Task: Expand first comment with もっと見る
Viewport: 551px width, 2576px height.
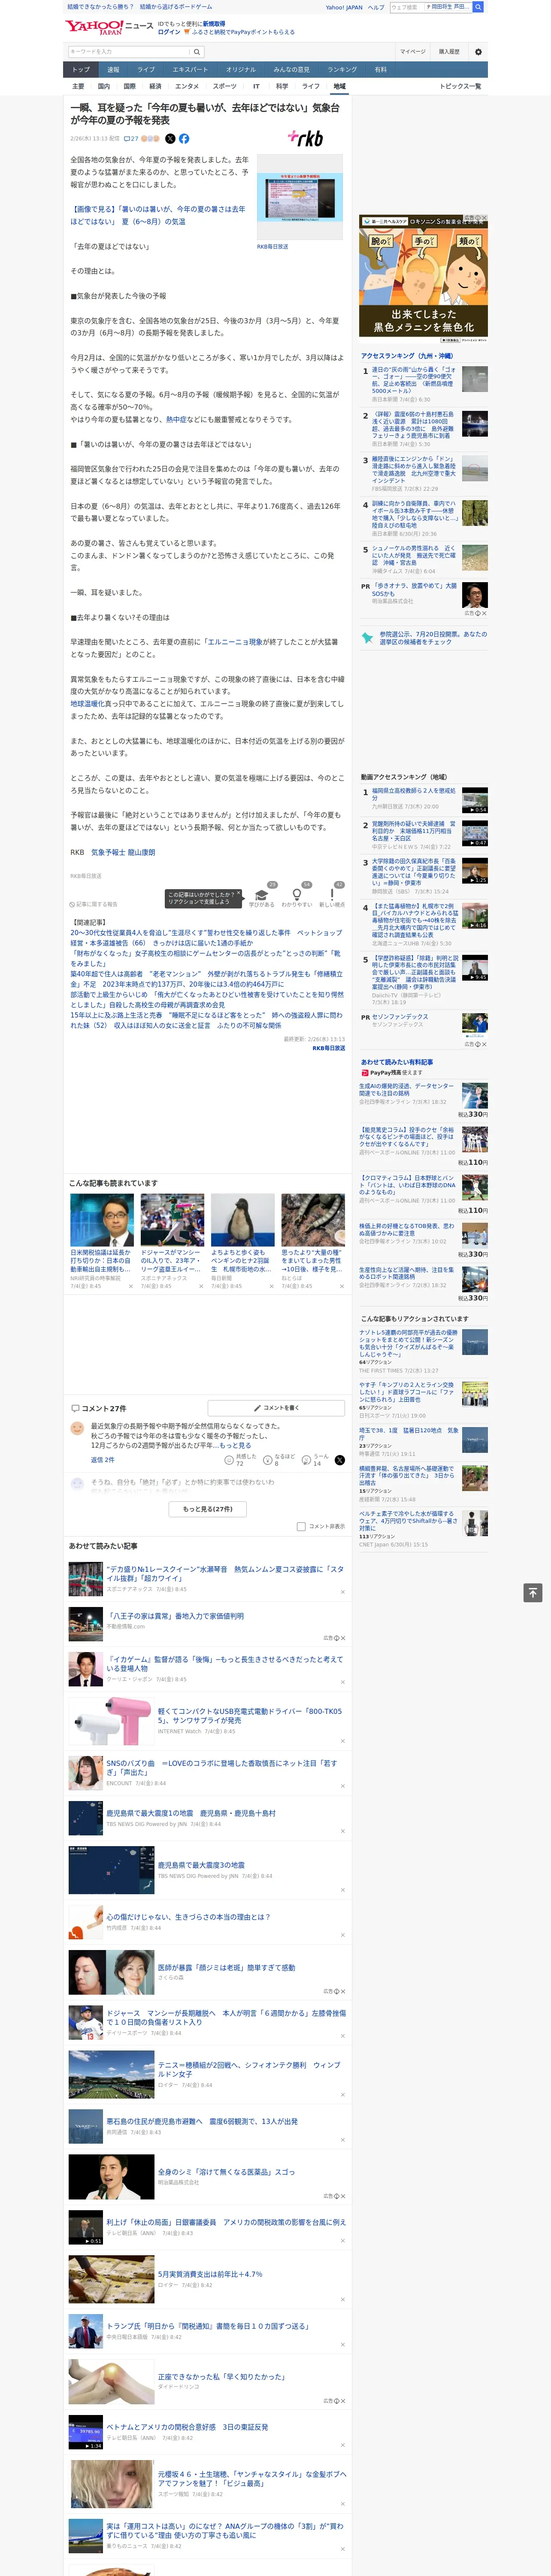Action: coord(235,1445)
